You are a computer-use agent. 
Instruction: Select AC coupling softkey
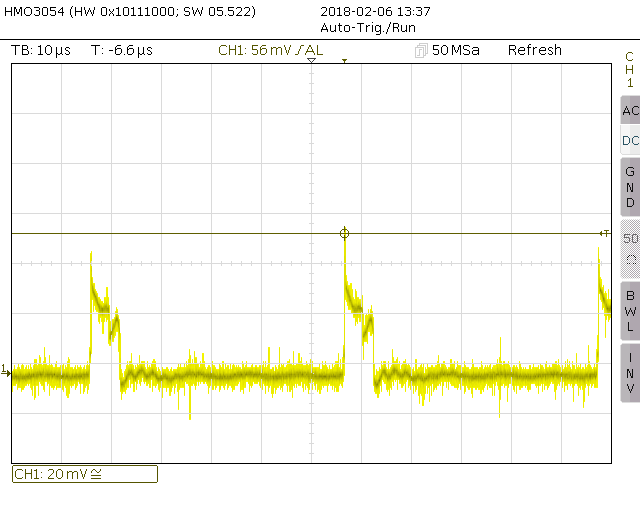pyautogui.click(x=630, y=110)
